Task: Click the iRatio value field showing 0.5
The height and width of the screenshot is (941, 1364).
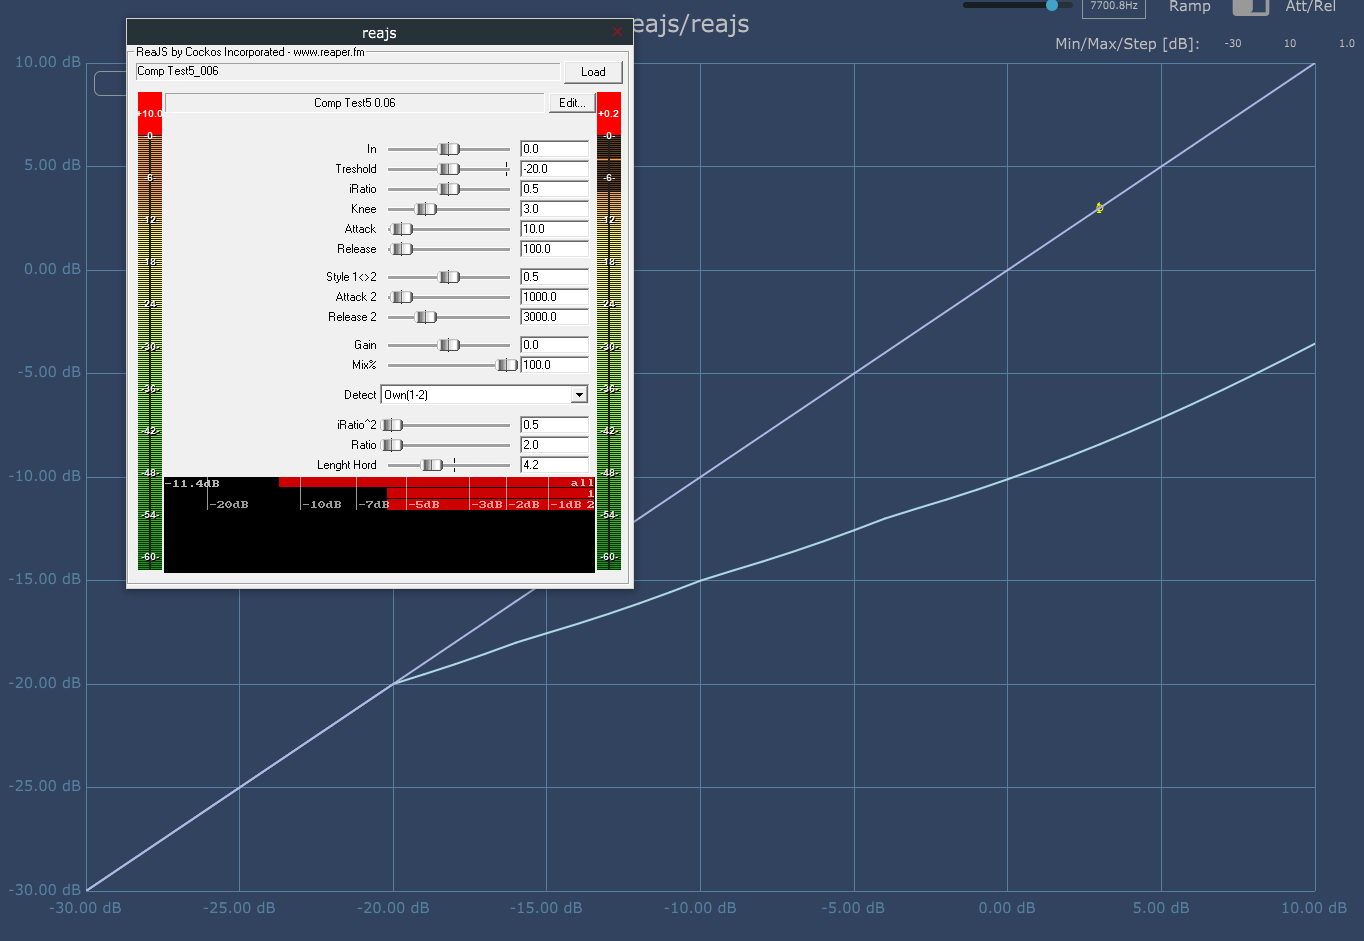Action: point(554,189)
